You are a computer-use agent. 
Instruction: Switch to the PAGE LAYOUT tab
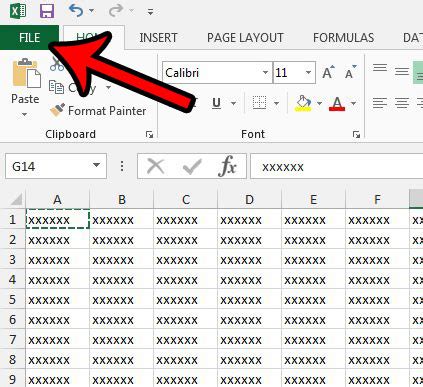tap(245, 38)
